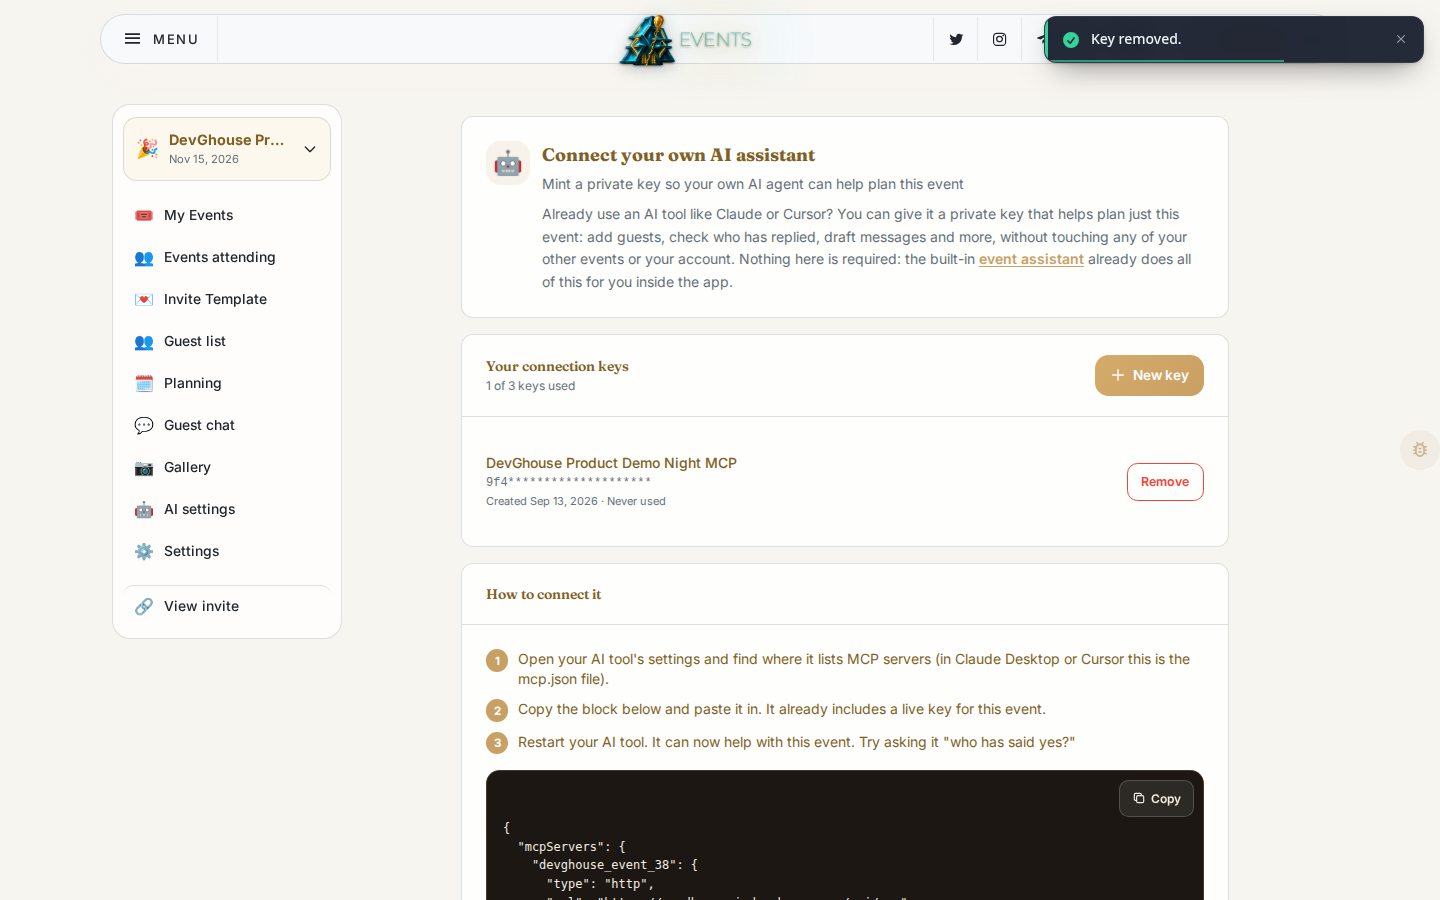Open the Twitter social link icon

pyautogui.click(x=956, y=40)
